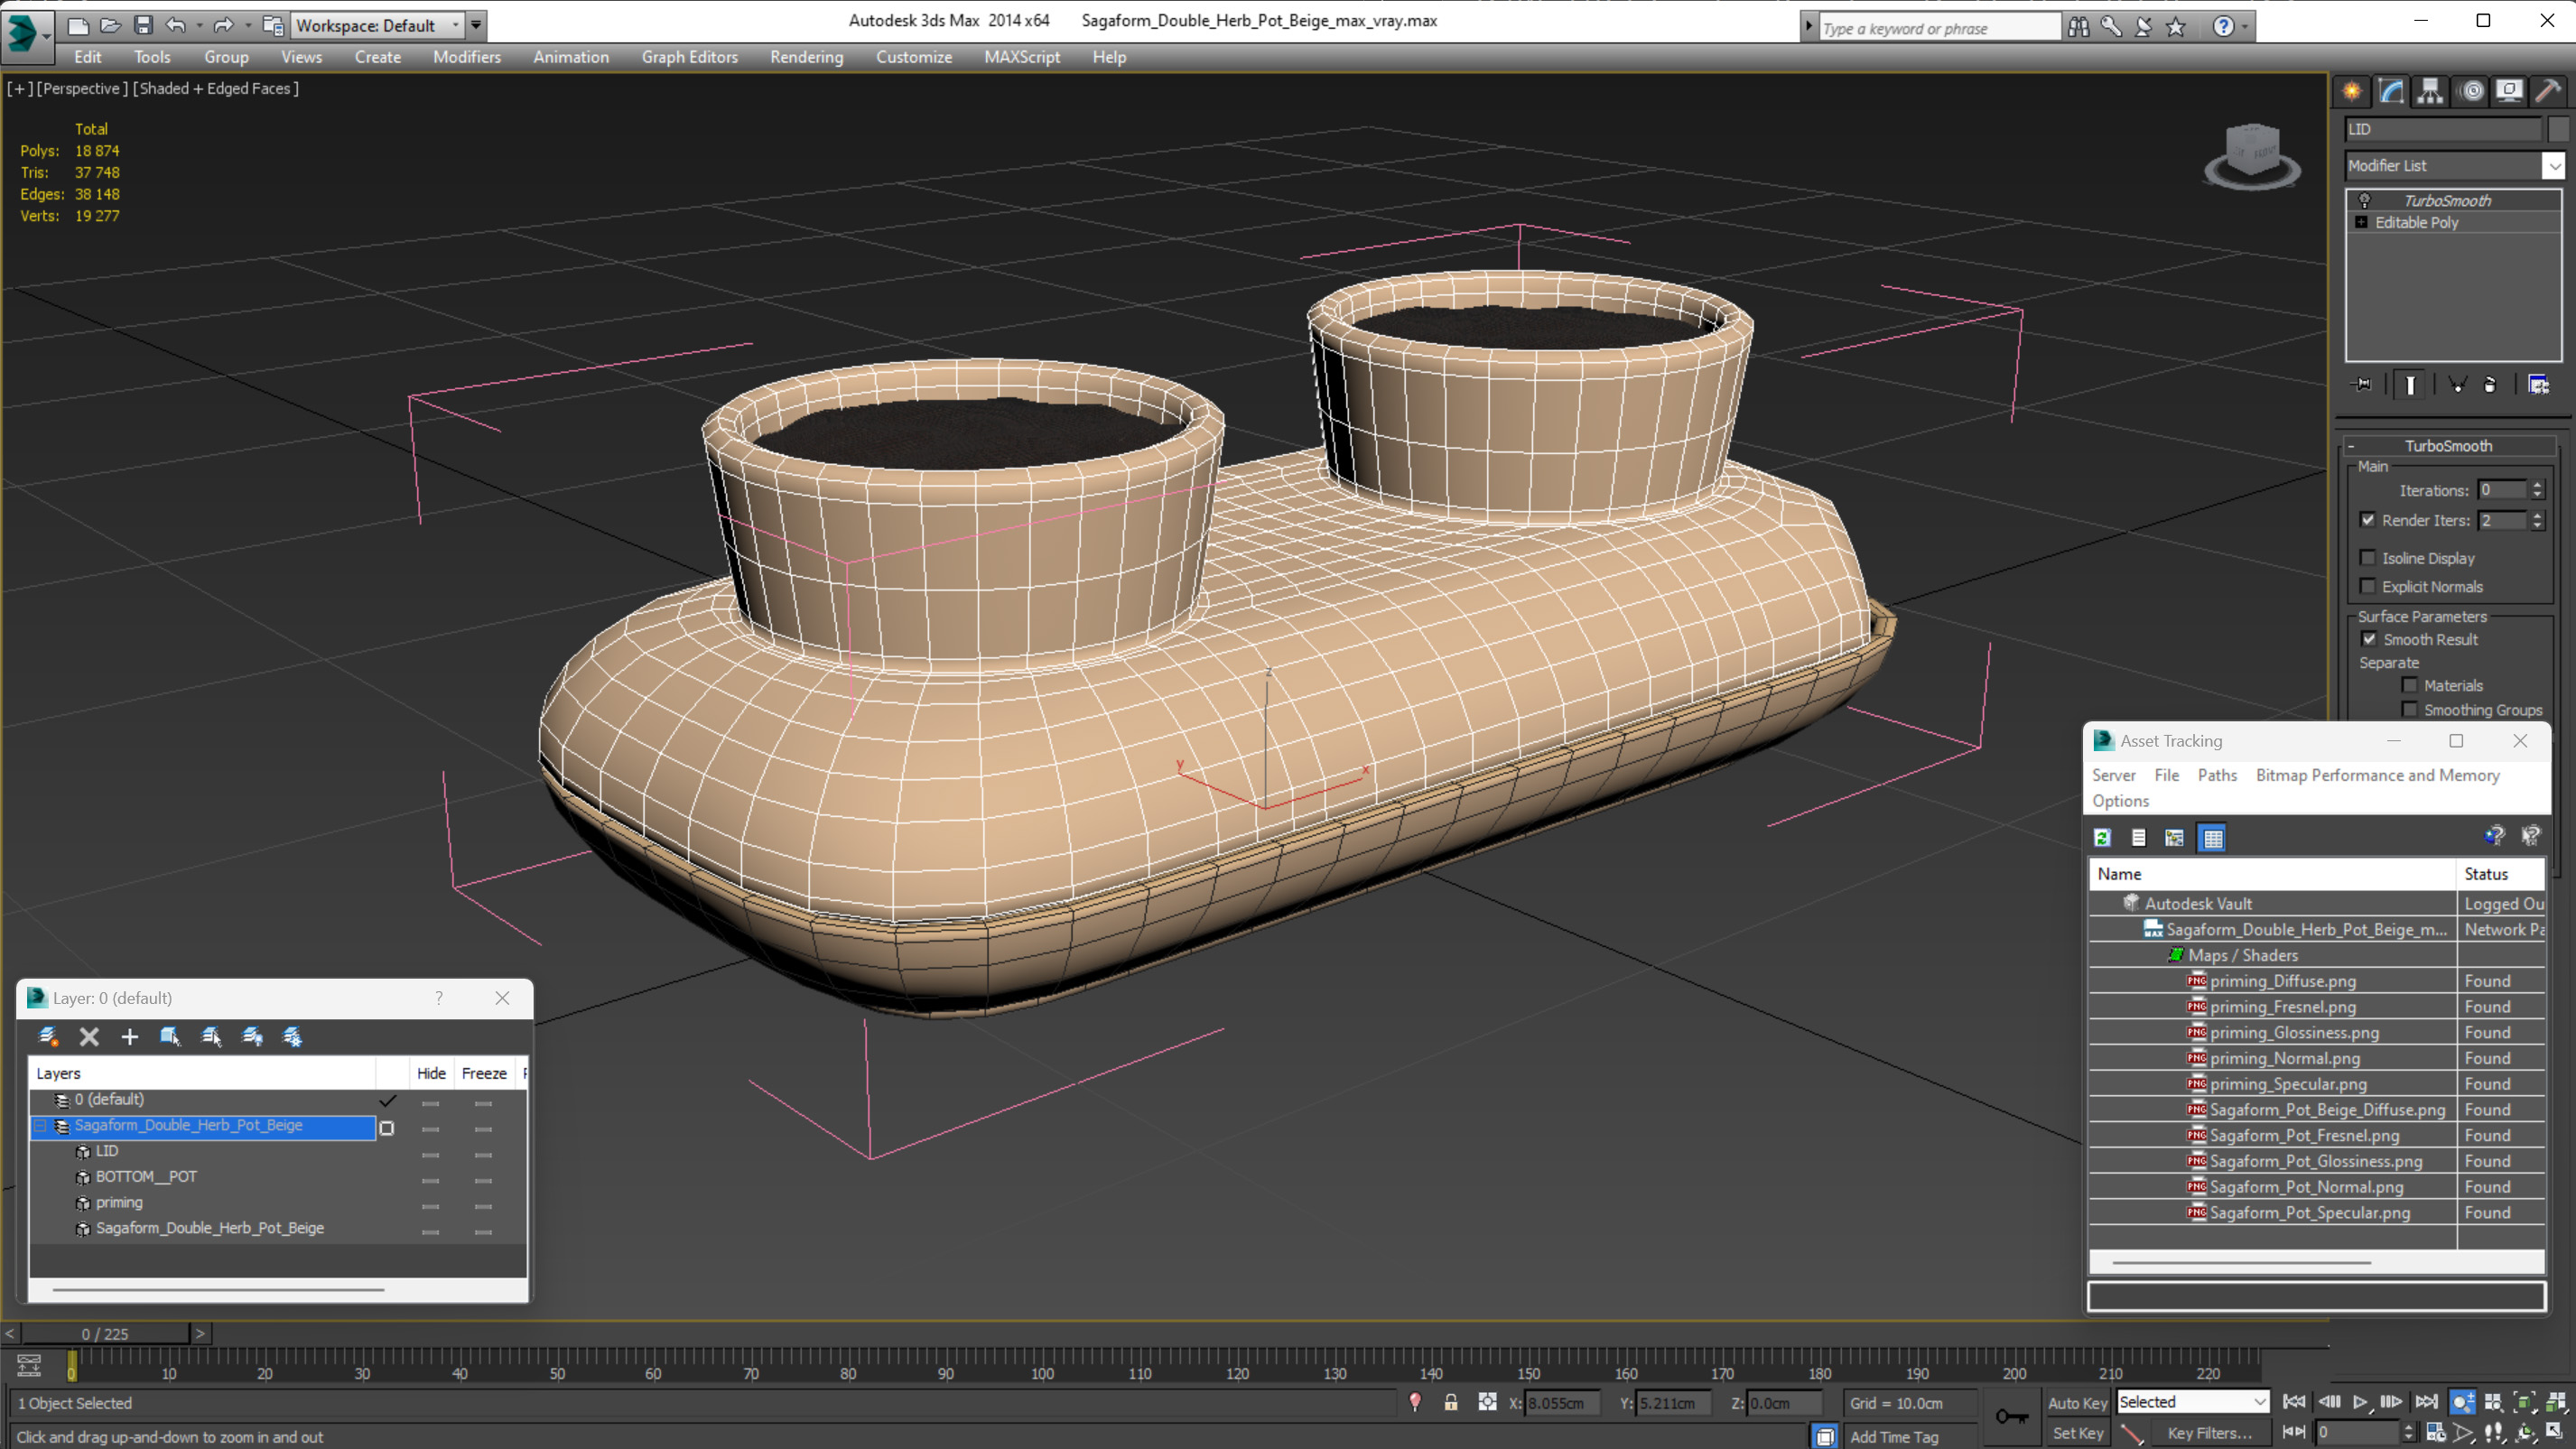
Task: Click the Play Animation button
Action: pyautogui.click(x=2360, y=1402)
